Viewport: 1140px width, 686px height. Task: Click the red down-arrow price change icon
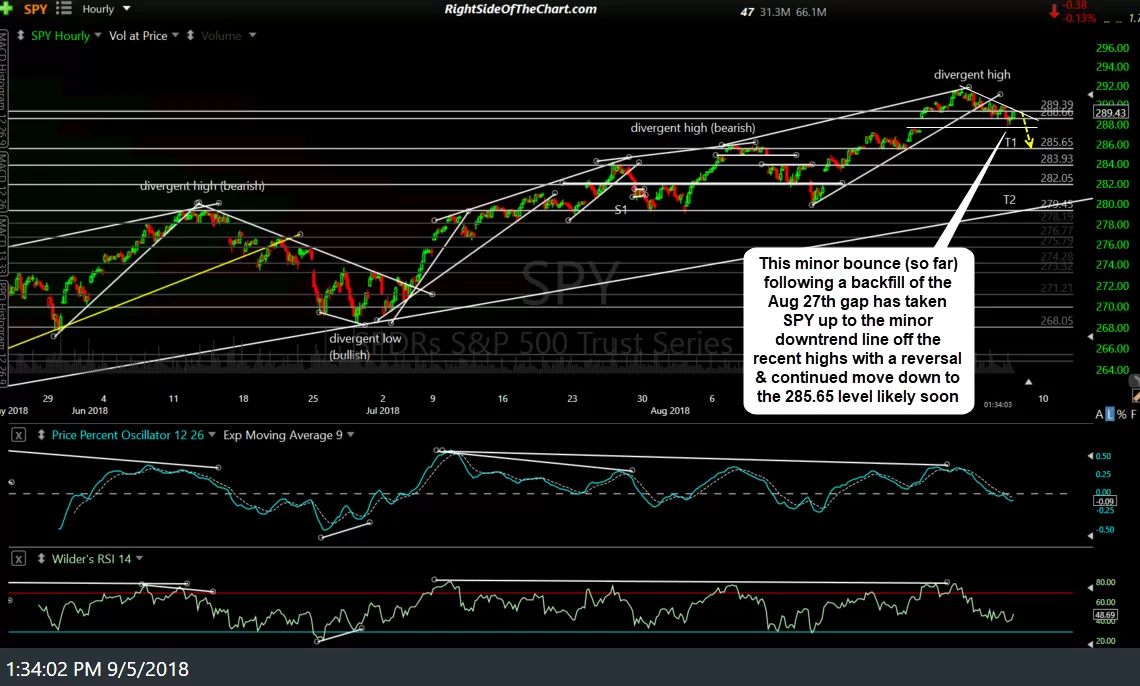(x=1053, y=12)
